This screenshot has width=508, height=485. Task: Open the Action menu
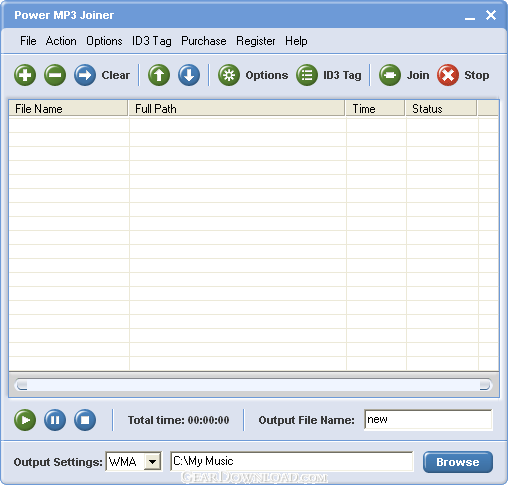click(x=61, y=41)
